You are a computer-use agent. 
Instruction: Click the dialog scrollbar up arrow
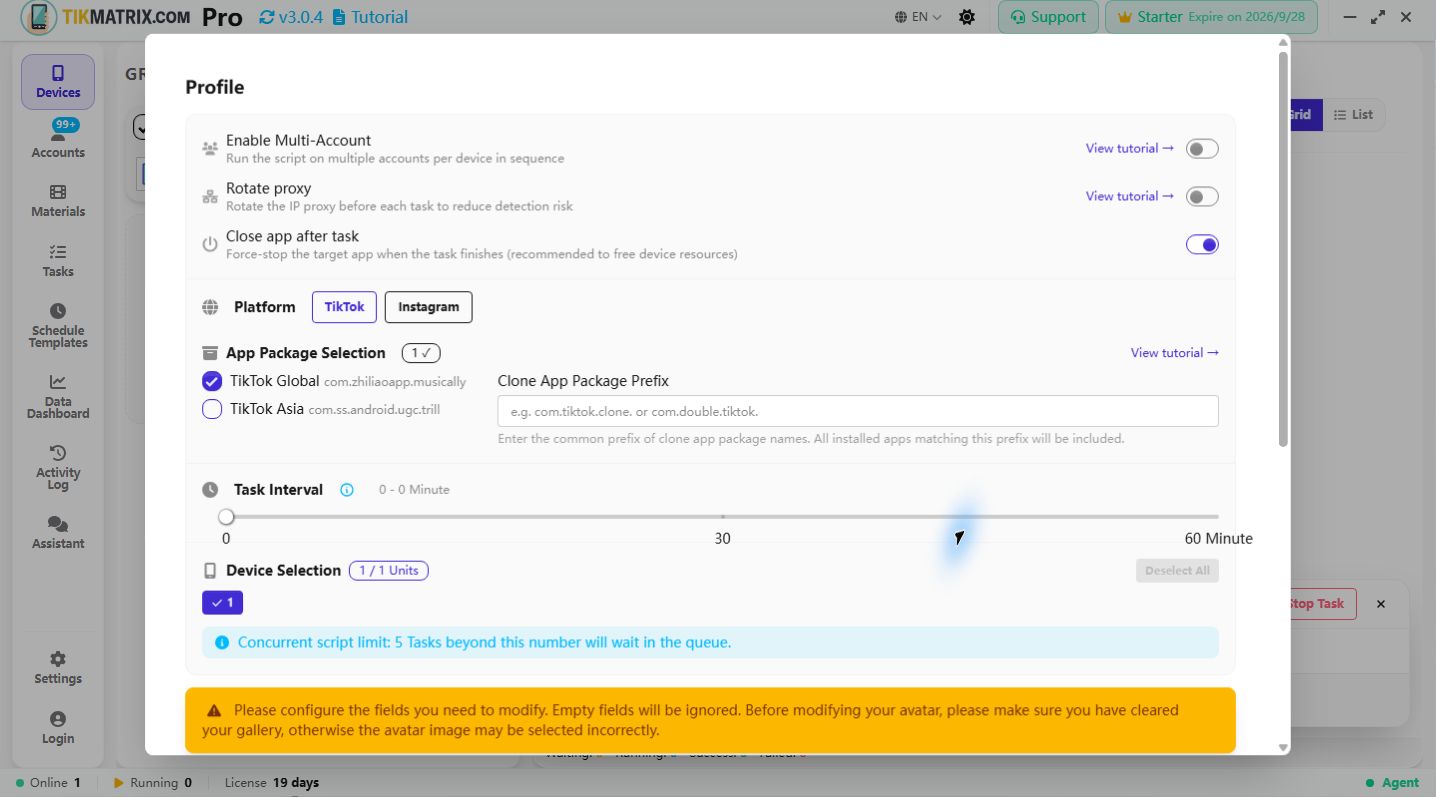tap(1284, 42)
